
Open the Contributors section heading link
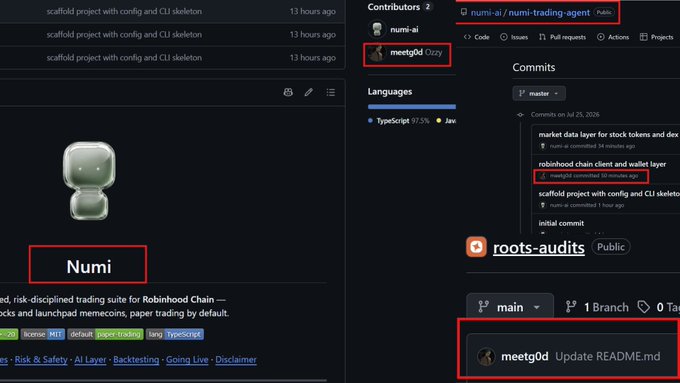[394, 7]
